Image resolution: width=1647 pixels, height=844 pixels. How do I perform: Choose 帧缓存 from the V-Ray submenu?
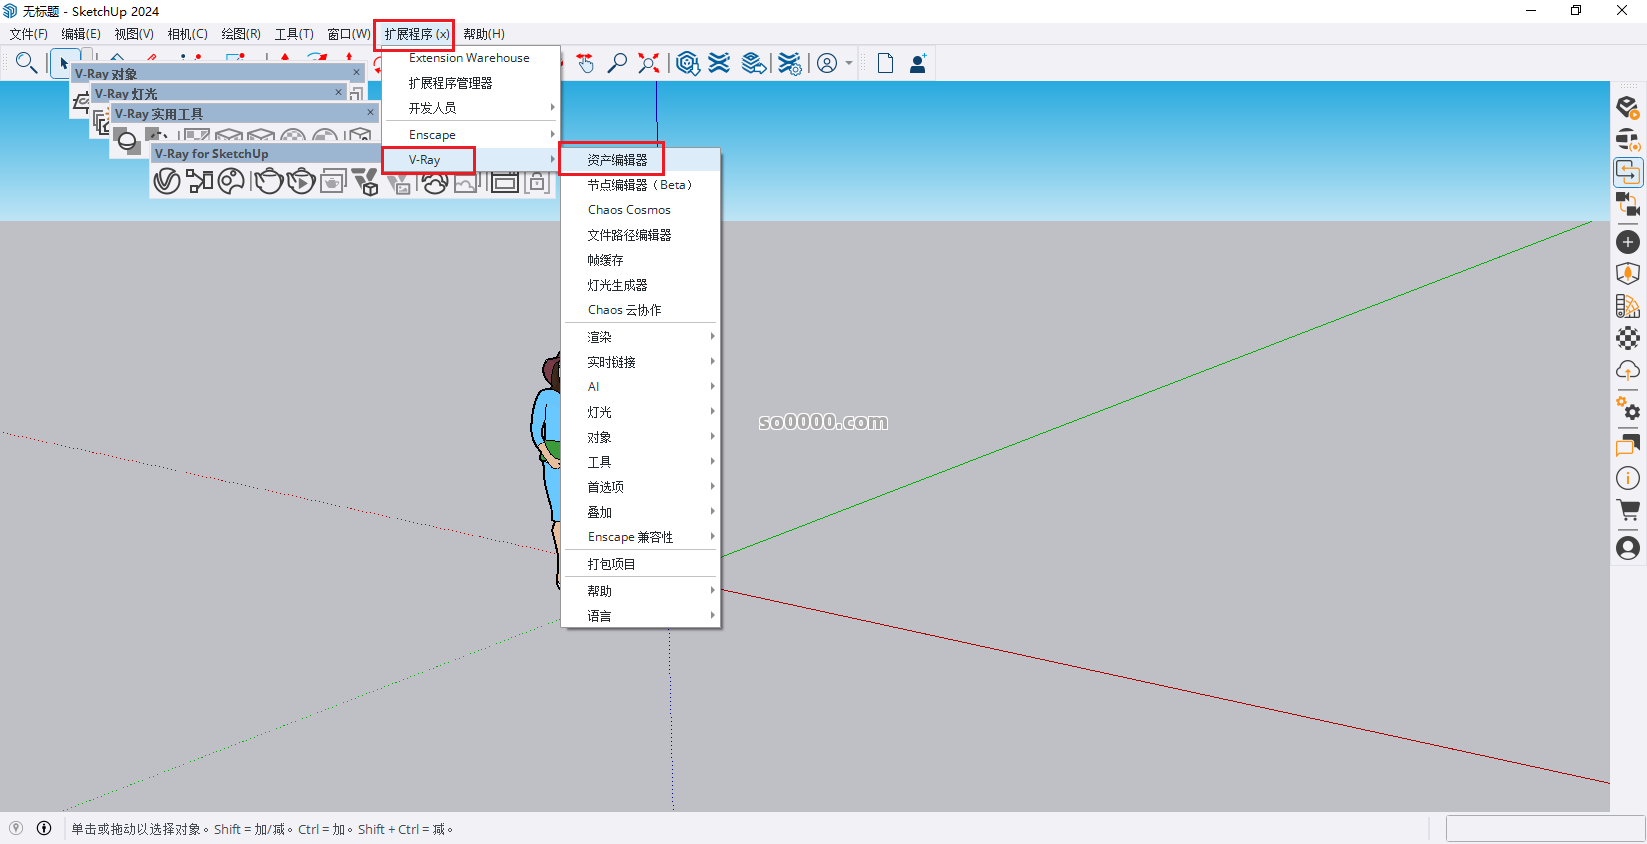pyautogui.click(x=640, y=260)
